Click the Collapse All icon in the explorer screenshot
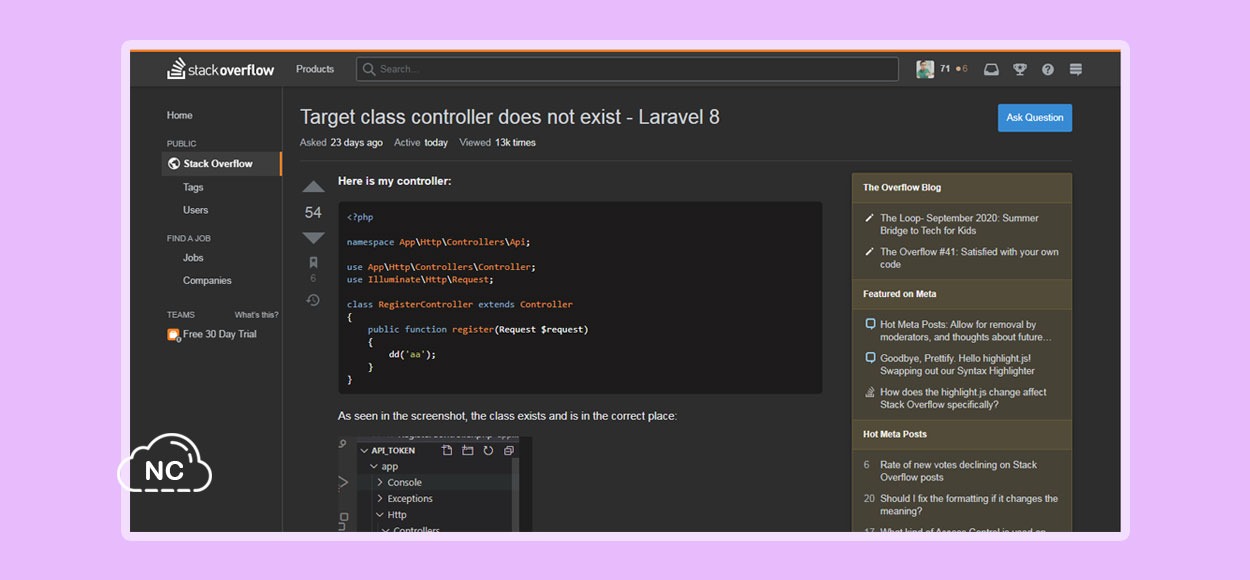This screenshot has width=1250, height=580. click(x=509, y=450)
